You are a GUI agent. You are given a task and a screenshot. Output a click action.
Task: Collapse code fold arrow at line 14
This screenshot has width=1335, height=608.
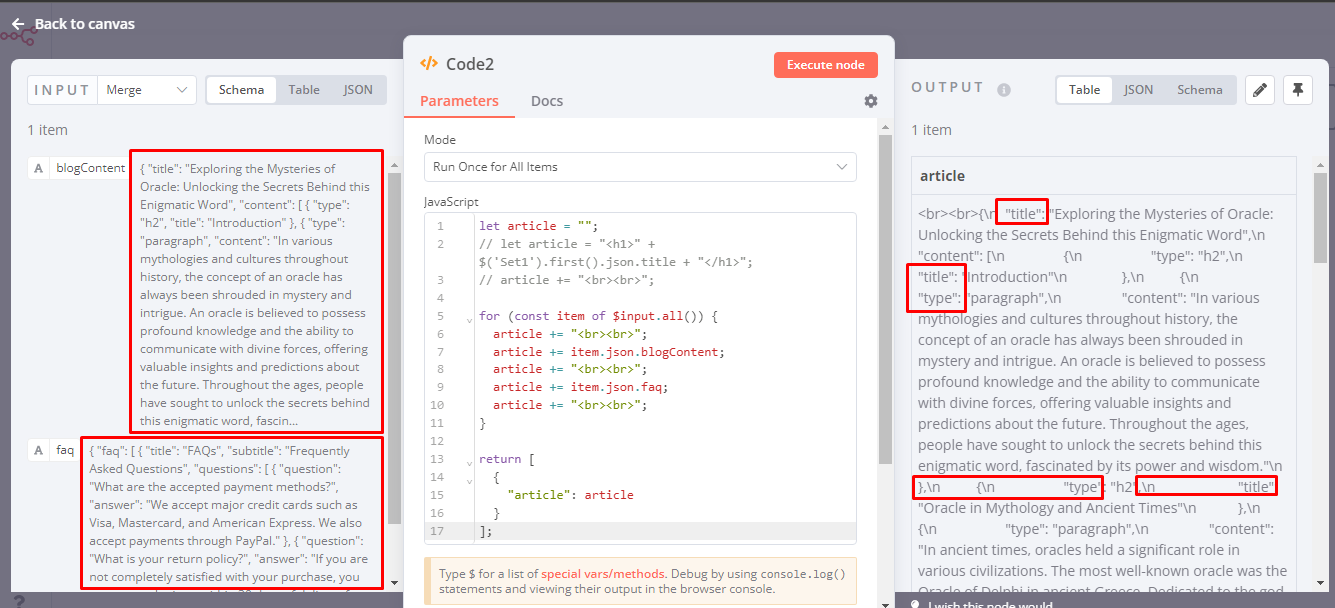[x=469, y=481]
